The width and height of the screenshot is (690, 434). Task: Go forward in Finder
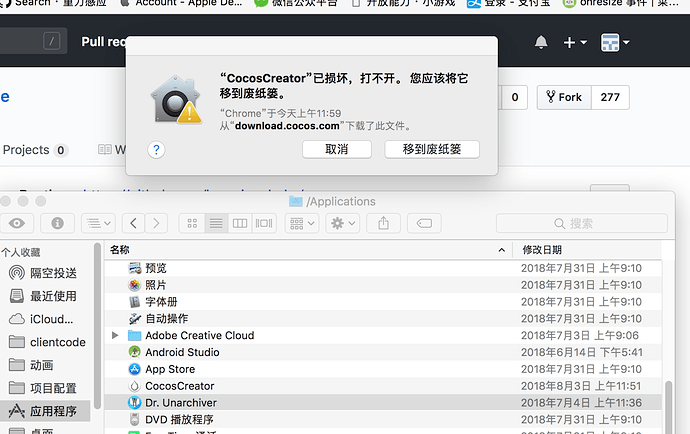[156, 223]
